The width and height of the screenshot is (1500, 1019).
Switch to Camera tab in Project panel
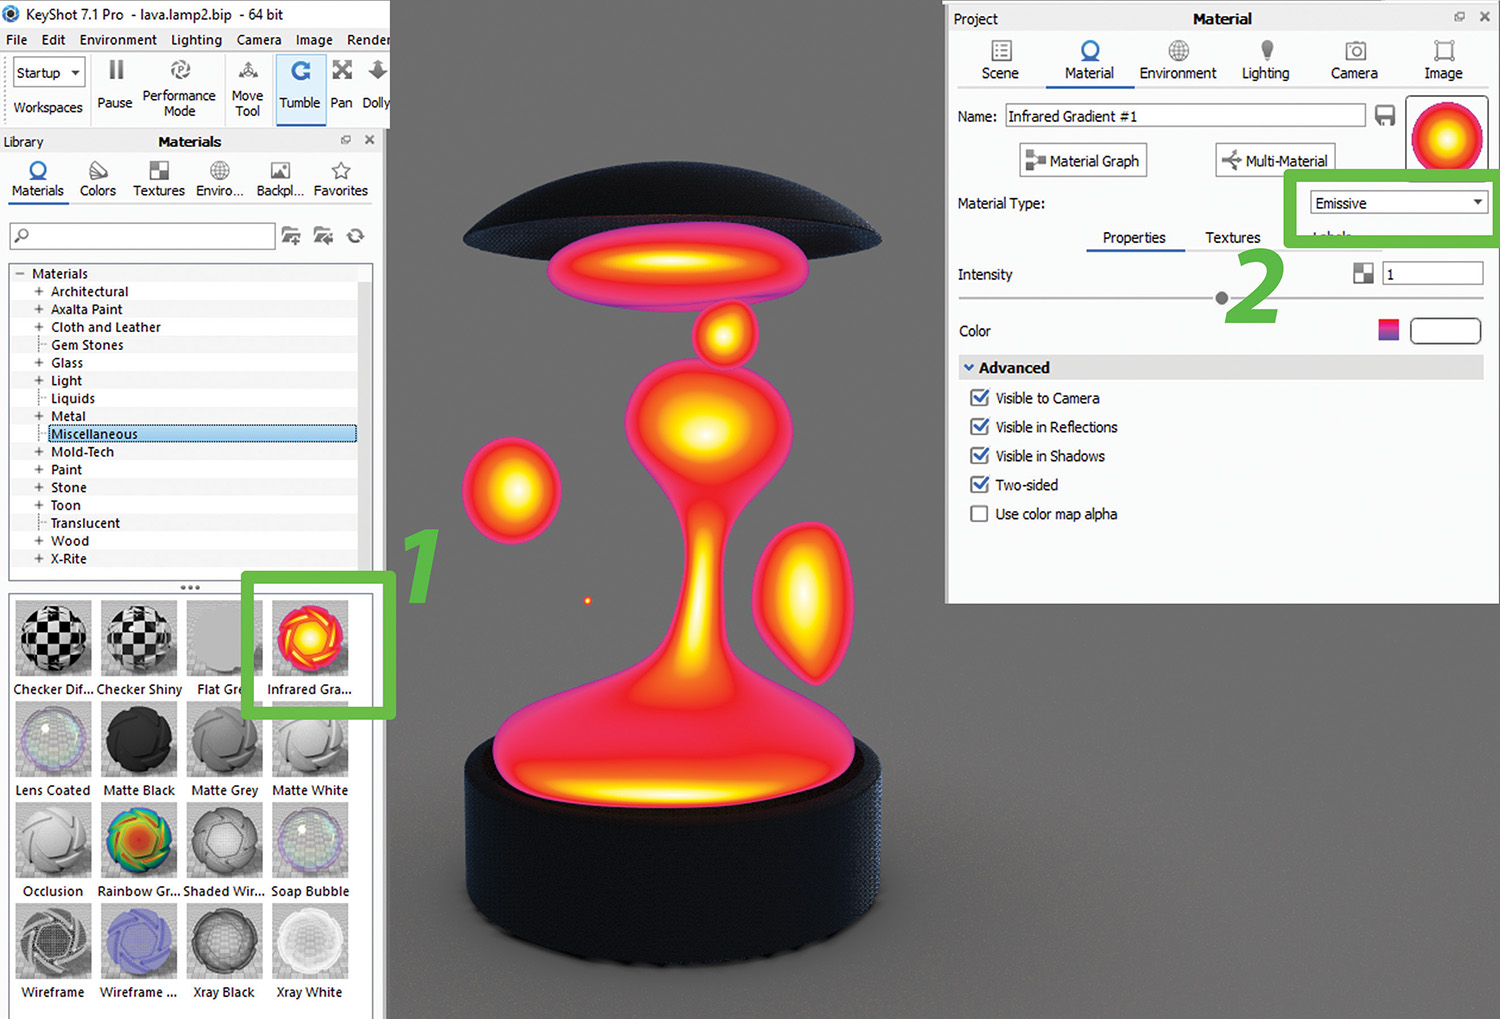[1354, 61]
